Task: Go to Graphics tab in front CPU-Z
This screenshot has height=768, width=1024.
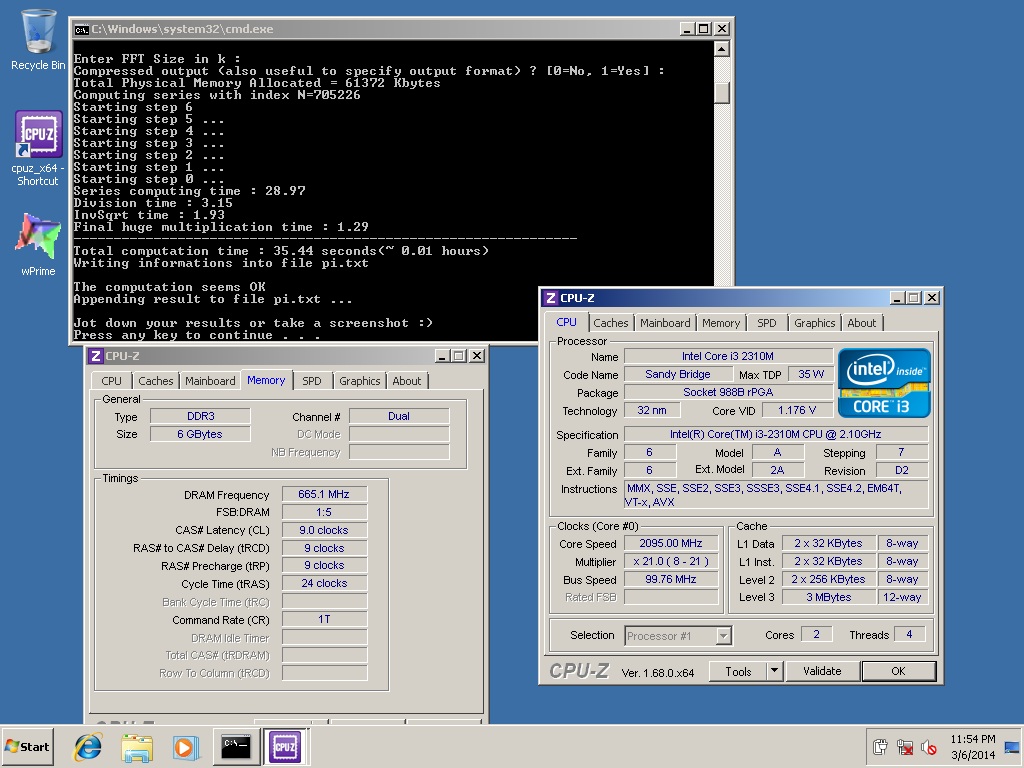Action: (814, 323)
